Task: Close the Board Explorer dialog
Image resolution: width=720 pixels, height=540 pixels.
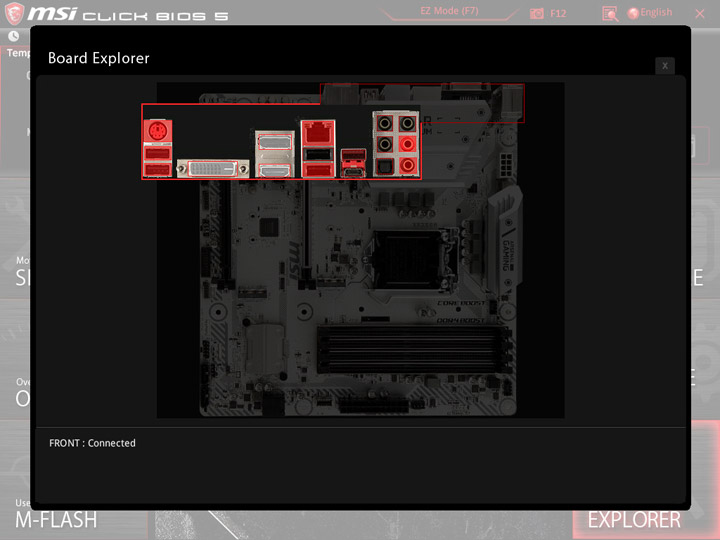Action: pyautogui.click(x=664, y=66)
